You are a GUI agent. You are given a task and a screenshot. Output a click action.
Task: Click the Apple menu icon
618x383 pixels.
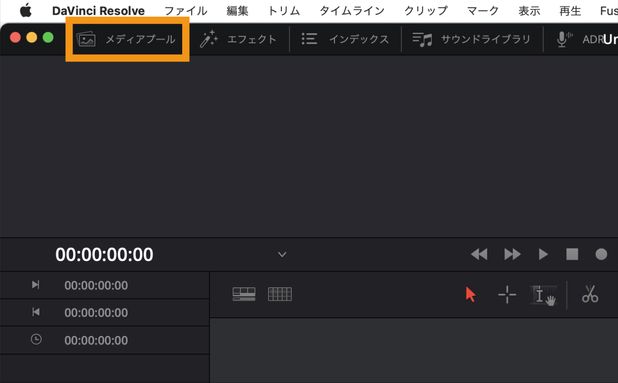(26, 11)
